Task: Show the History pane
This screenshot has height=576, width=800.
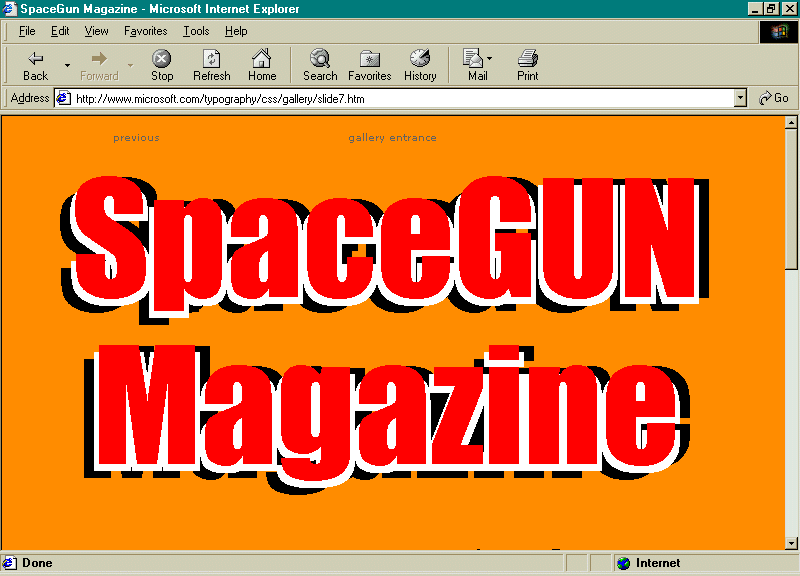Action: click(420, 65)
